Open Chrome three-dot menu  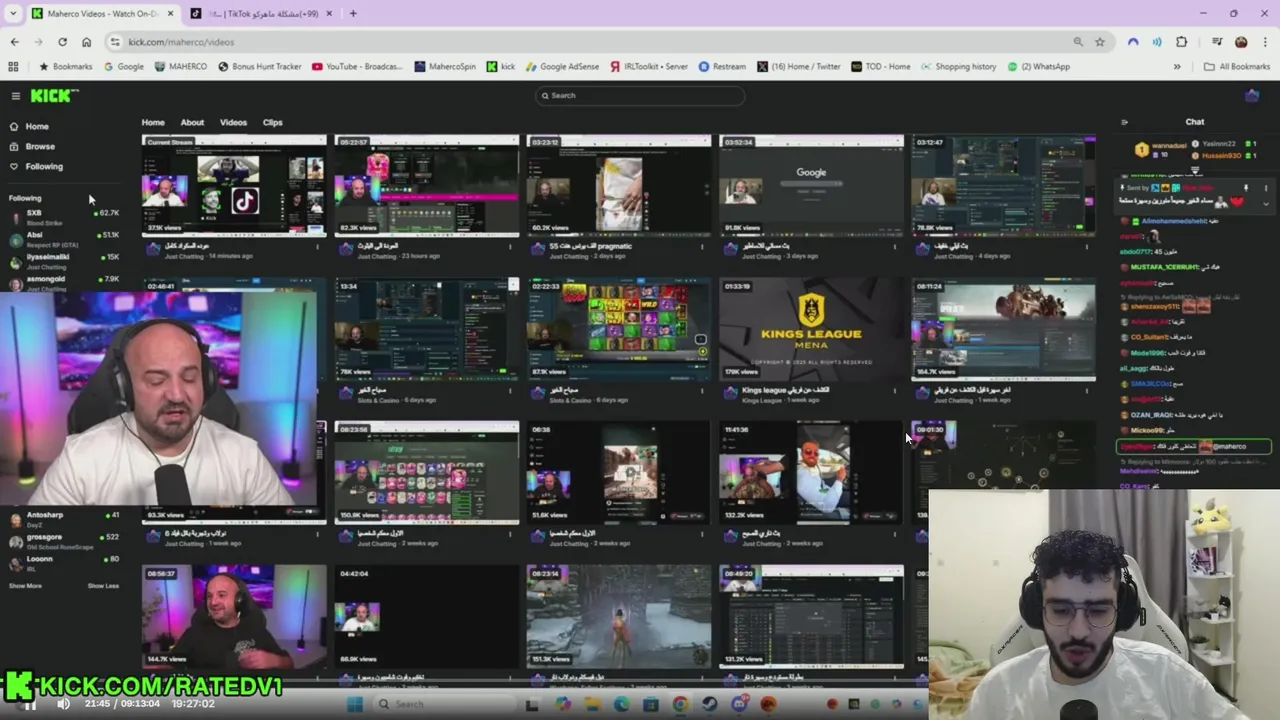(1265, 42)
